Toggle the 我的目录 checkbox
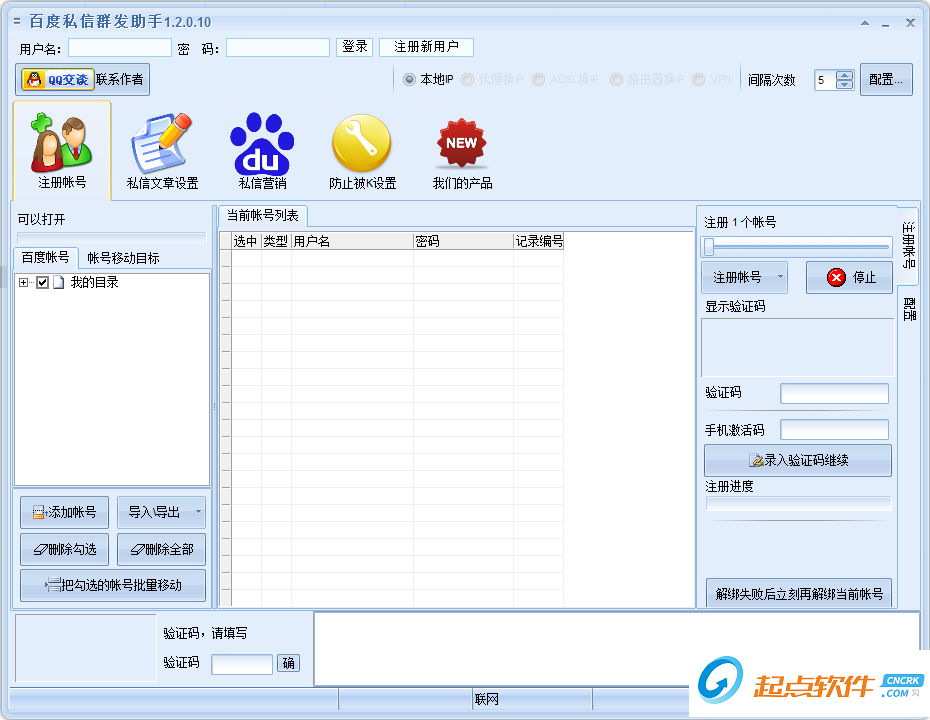Screen dimensions: 930x720 pyautogui.click(x=40, y=282)
